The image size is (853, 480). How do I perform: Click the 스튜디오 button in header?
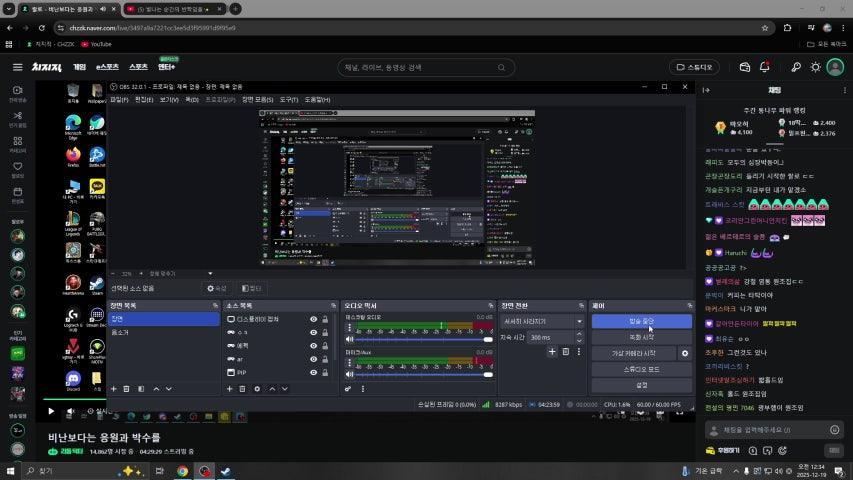(x=696, y=67)
